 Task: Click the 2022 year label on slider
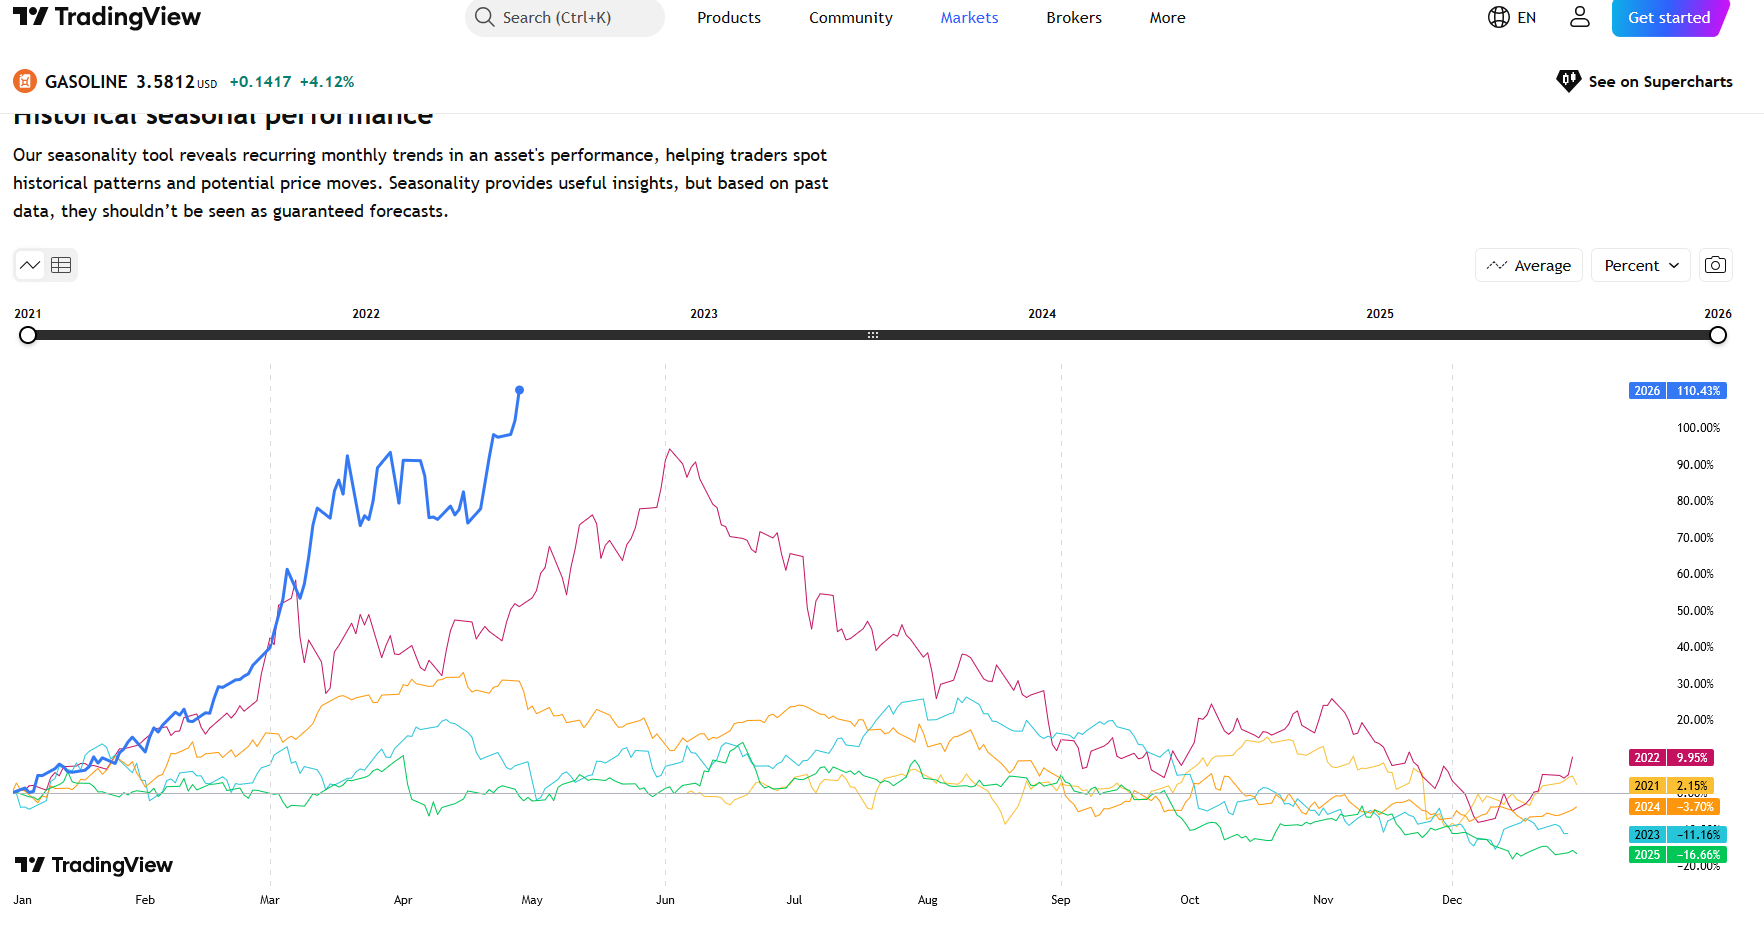point(366,313)
